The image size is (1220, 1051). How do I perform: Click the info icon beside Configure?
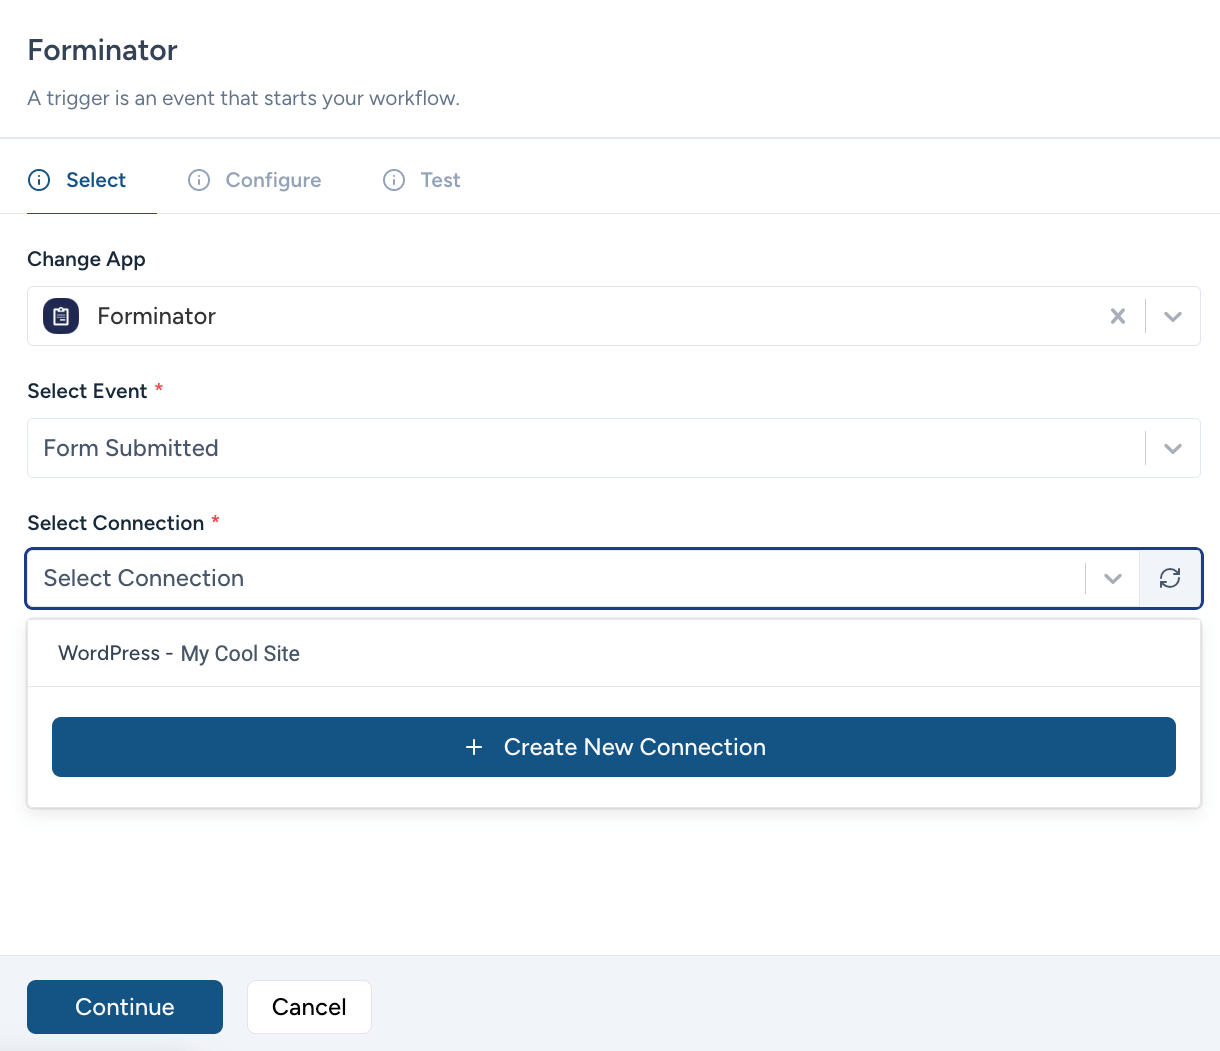coord(199,180)
